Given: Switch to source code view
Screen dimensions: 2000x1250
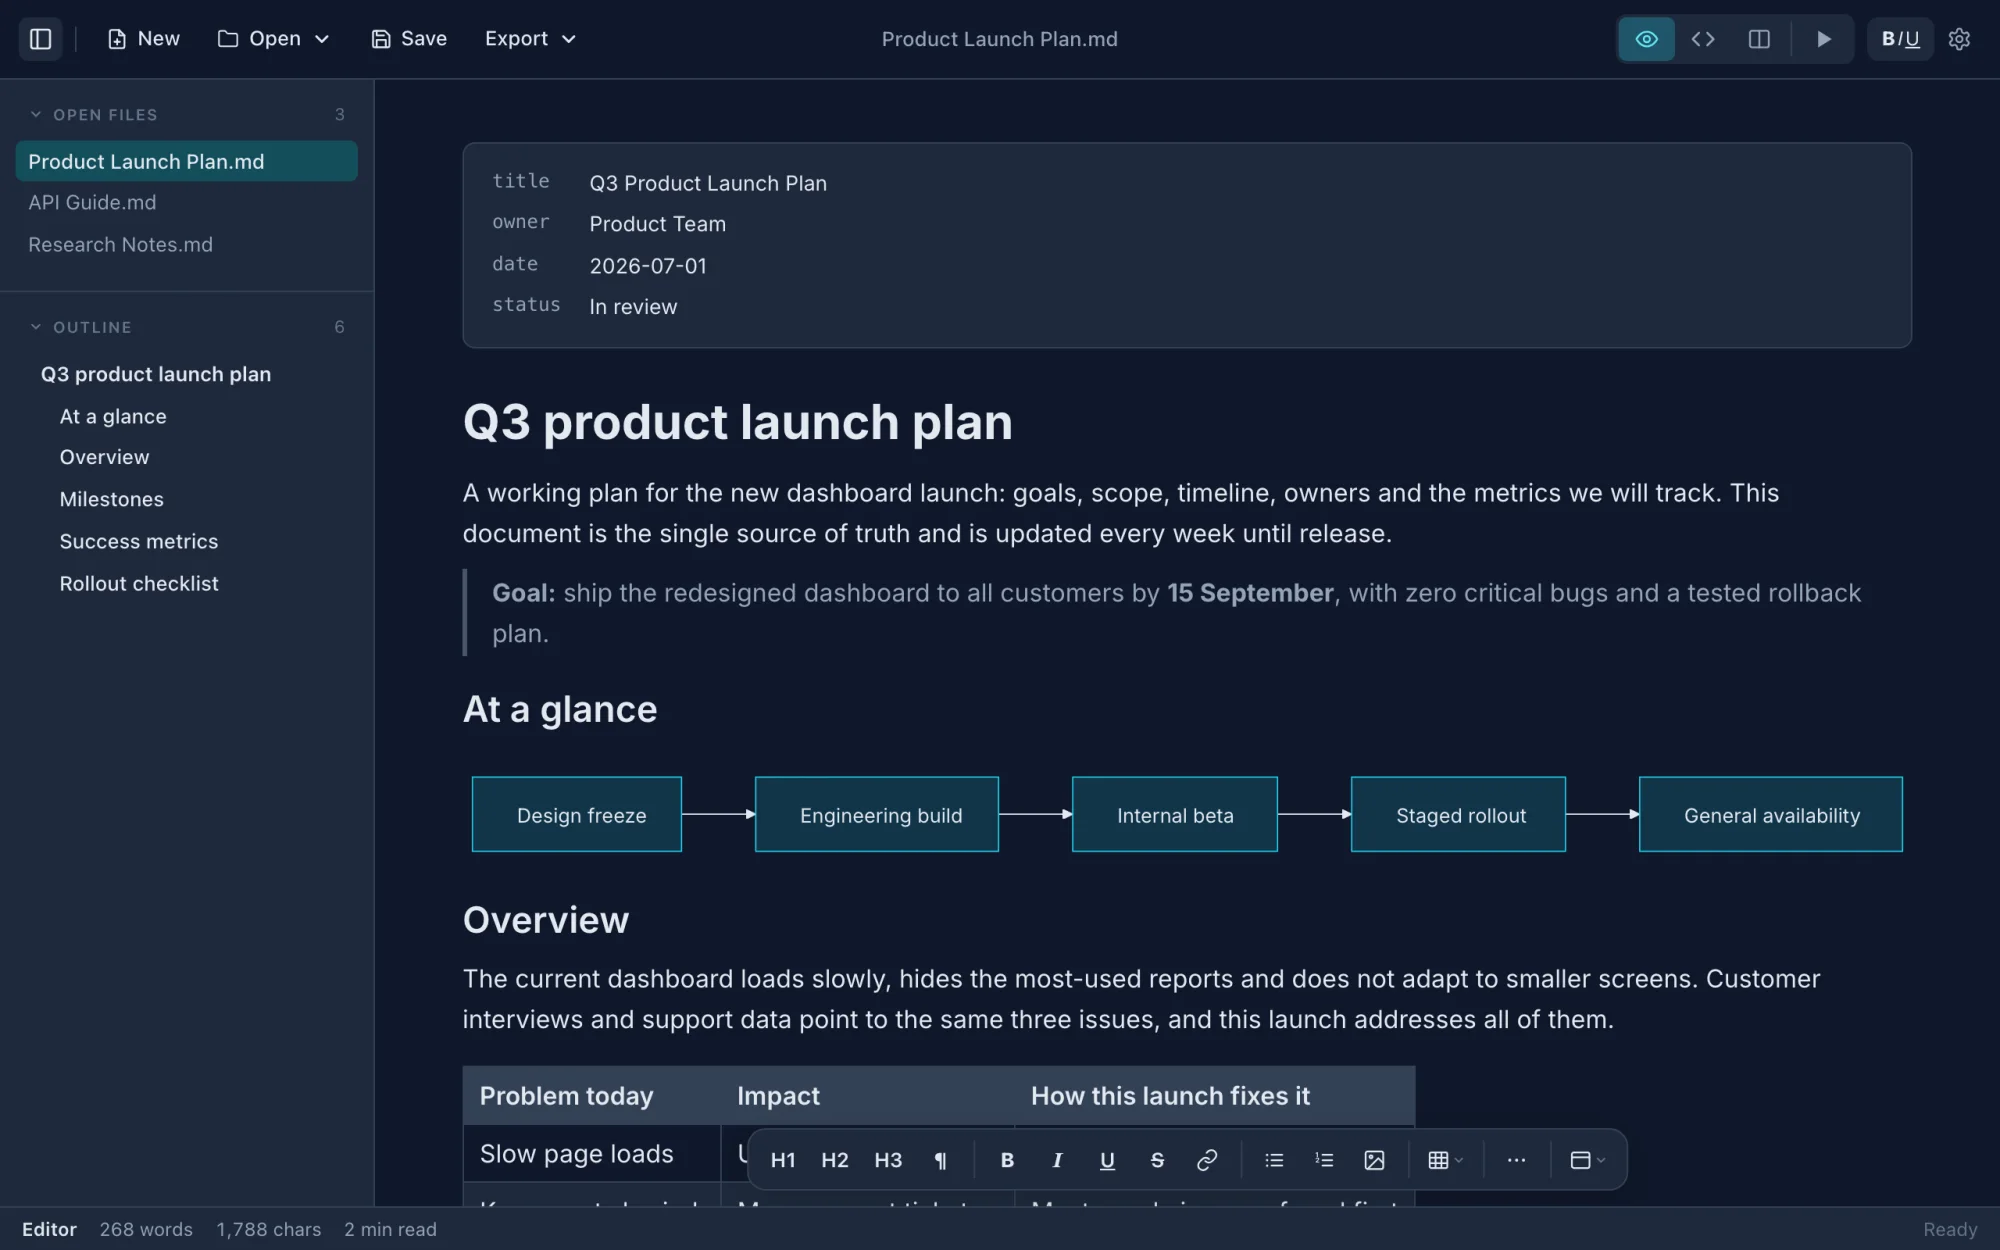Looking at the screenshot, I should coord(1703,39).
